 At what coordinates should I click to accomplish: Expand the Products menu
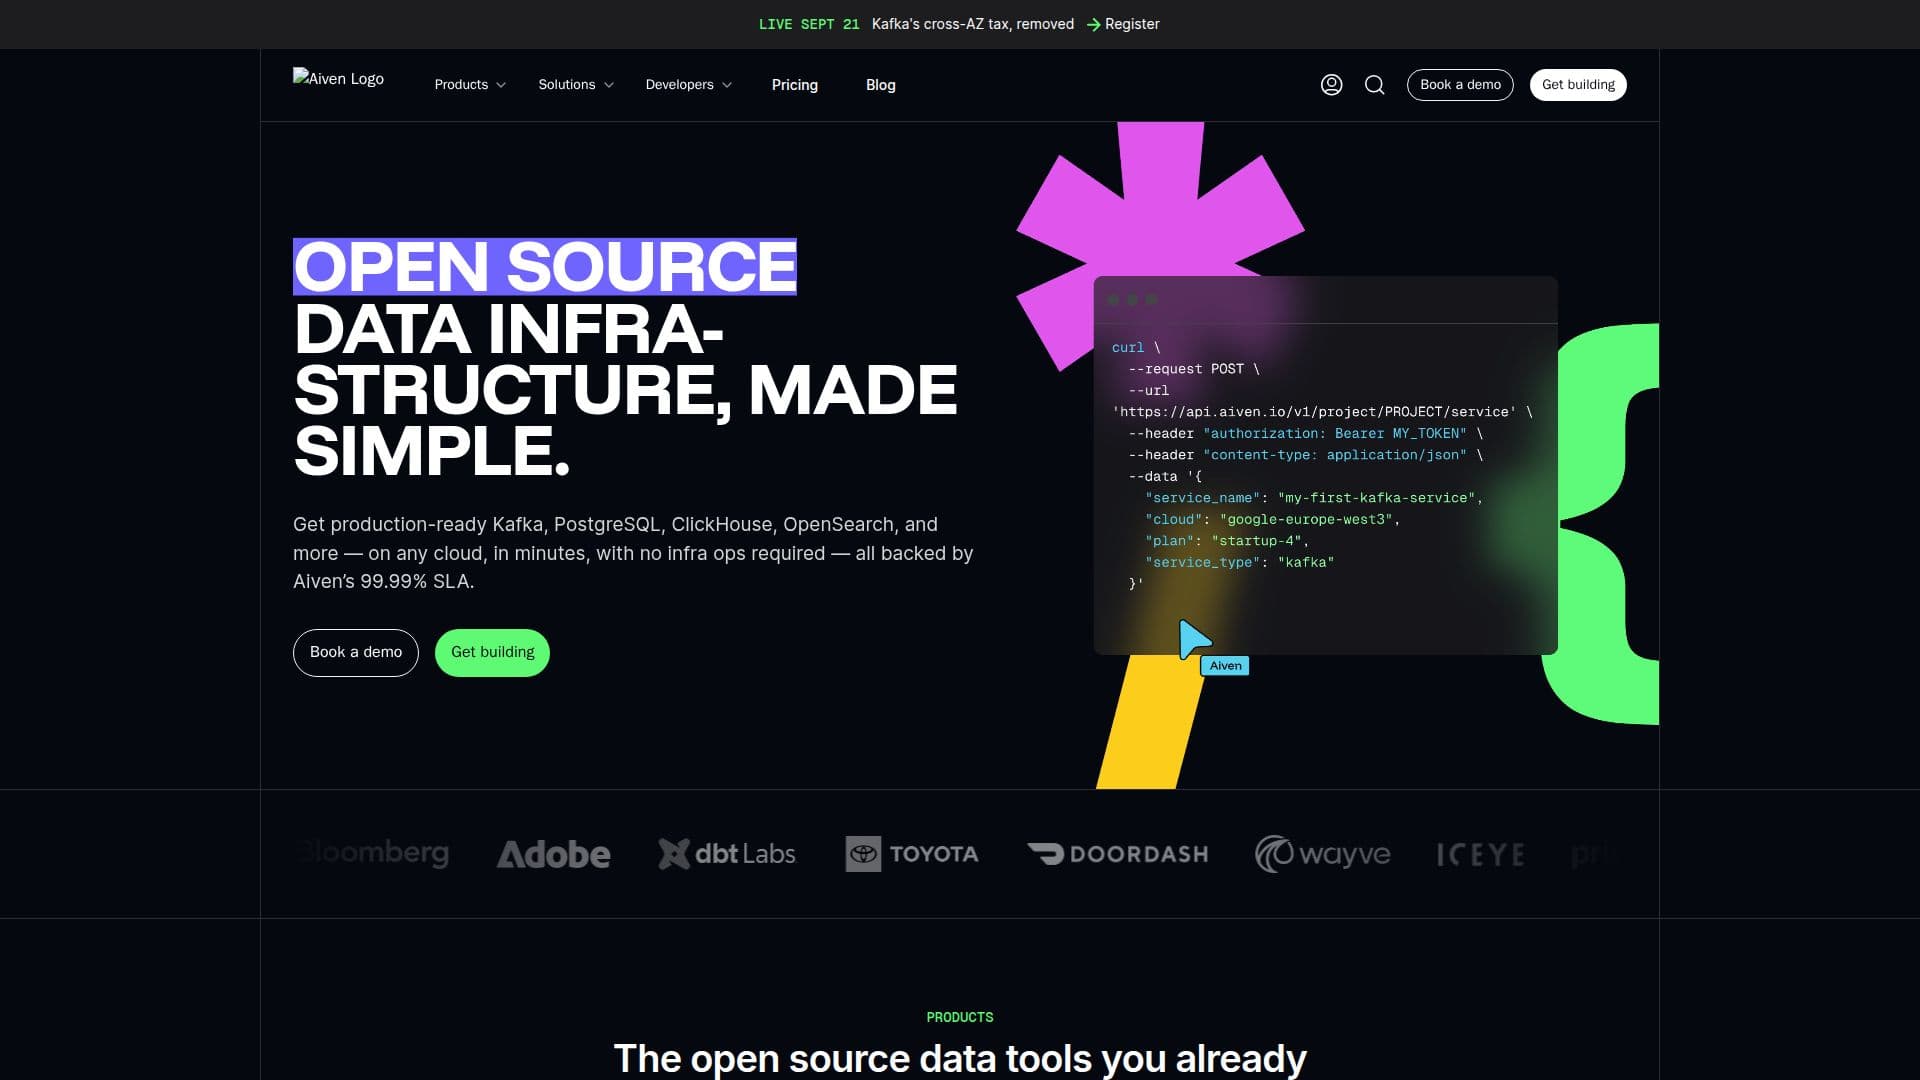(470, 85)
